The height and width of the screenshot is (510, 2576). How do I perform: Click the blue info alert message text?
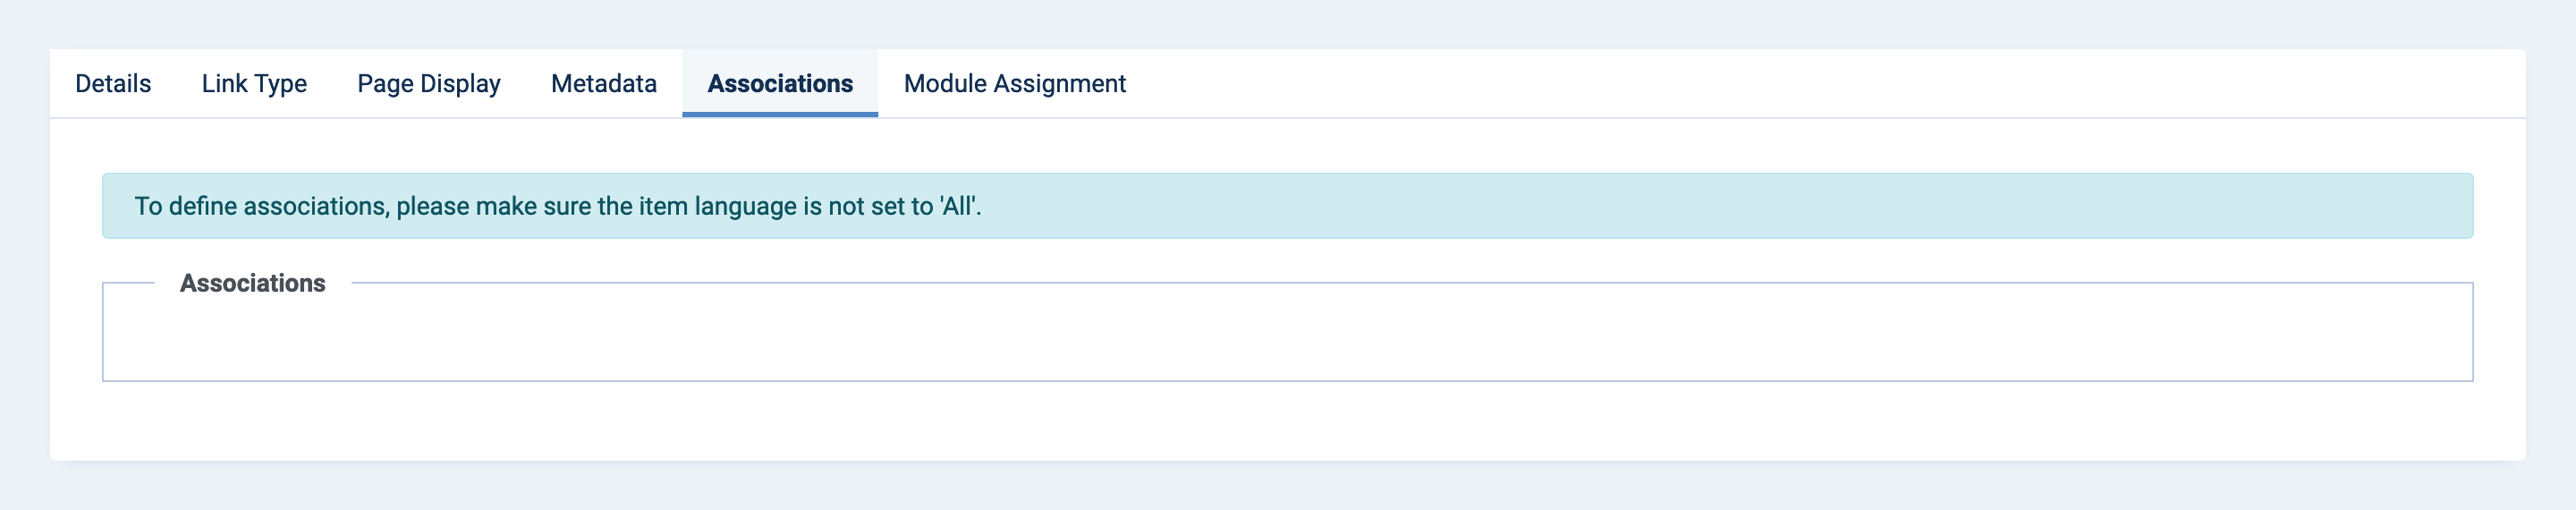558,207
